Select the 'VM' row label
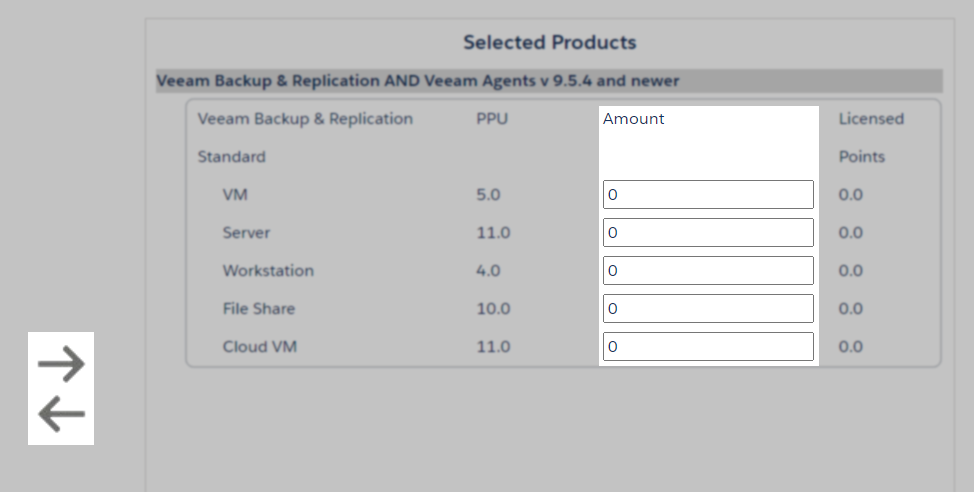This screenshot has width=974, height=492. pos(235,194)
